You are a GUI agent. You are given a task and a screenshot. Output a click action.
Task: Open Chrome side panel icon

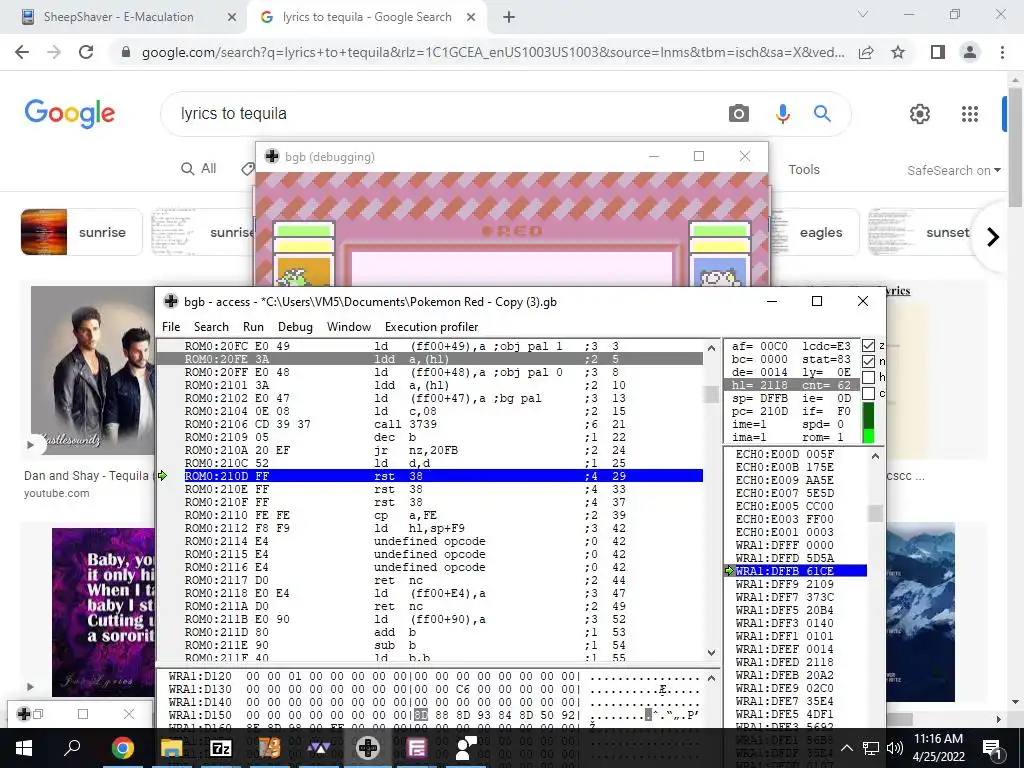[938, 52]
